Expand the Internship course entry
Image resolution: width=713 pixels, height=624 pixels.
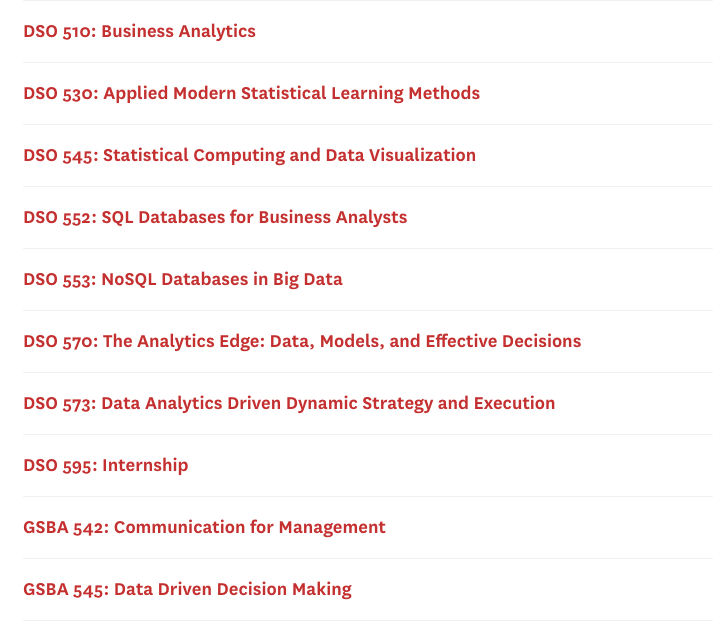[x=368, y=465]
